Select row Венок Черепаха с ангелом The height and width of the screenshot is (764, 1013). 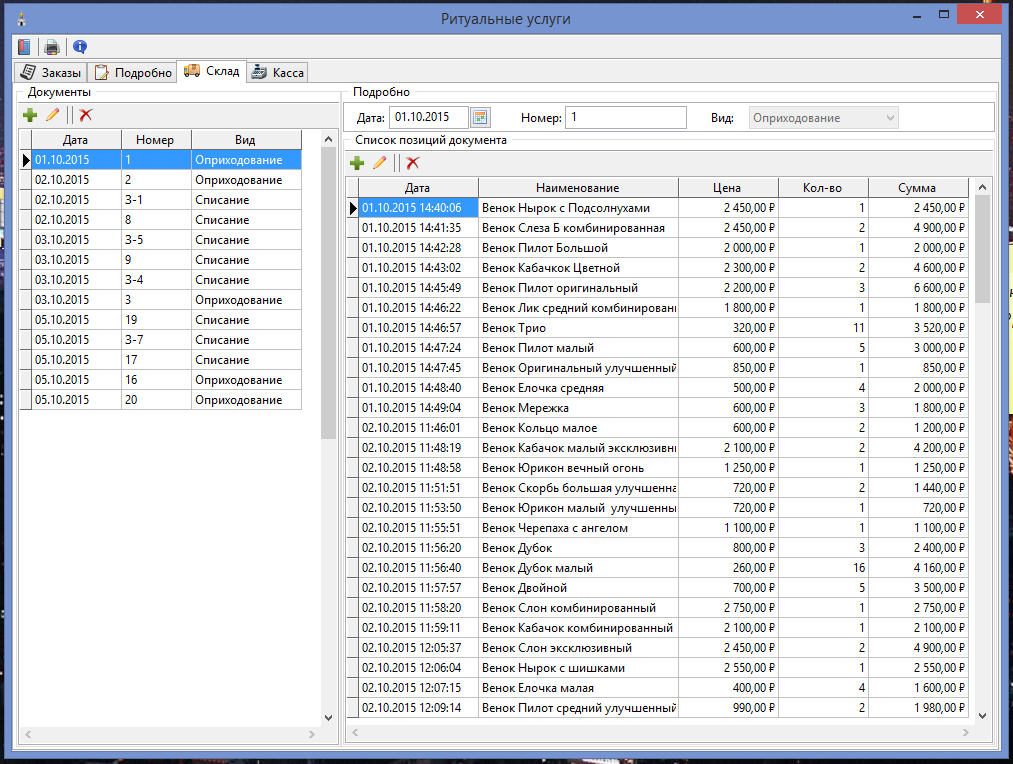point(658,528)
